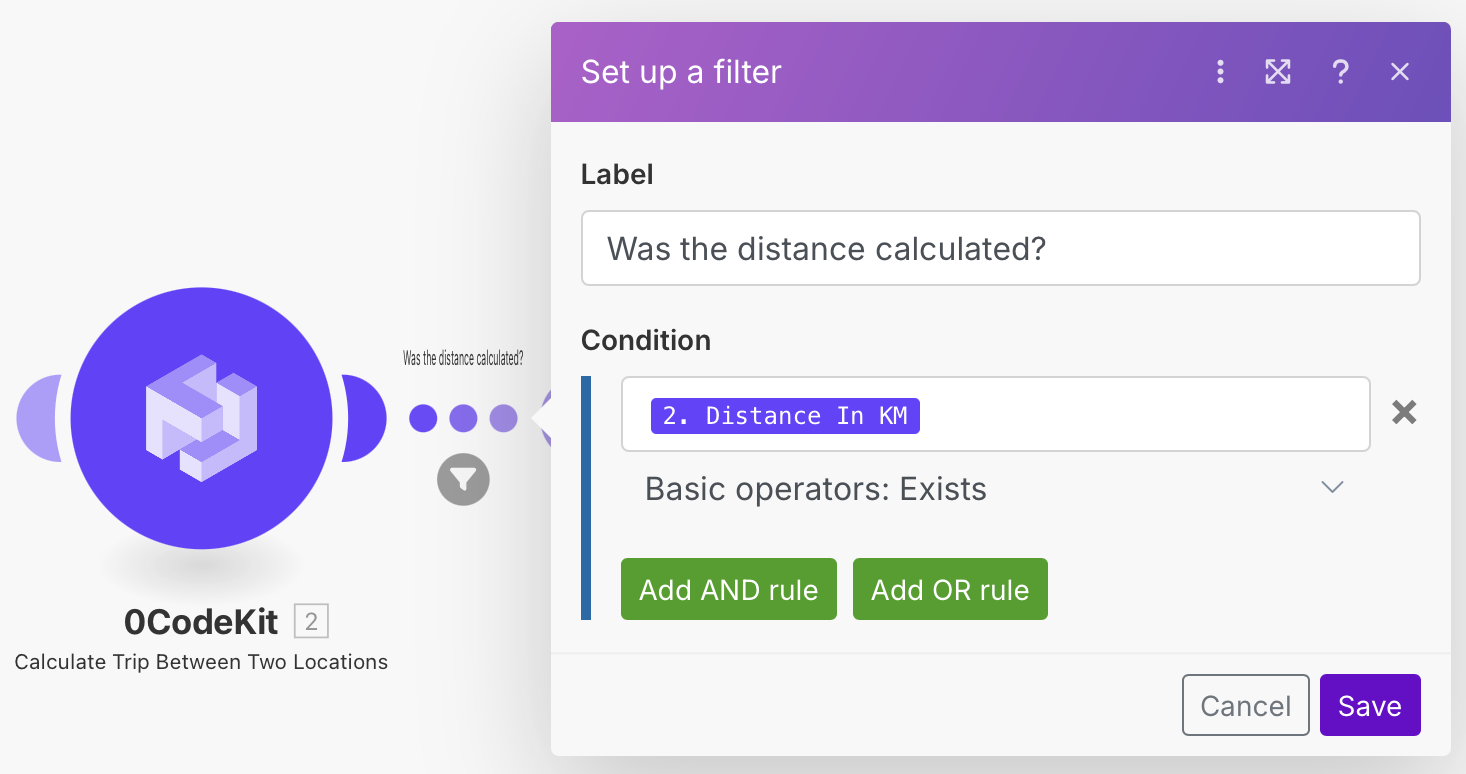
Task: Click the first dot on the connection route
Action: point(423,418)
